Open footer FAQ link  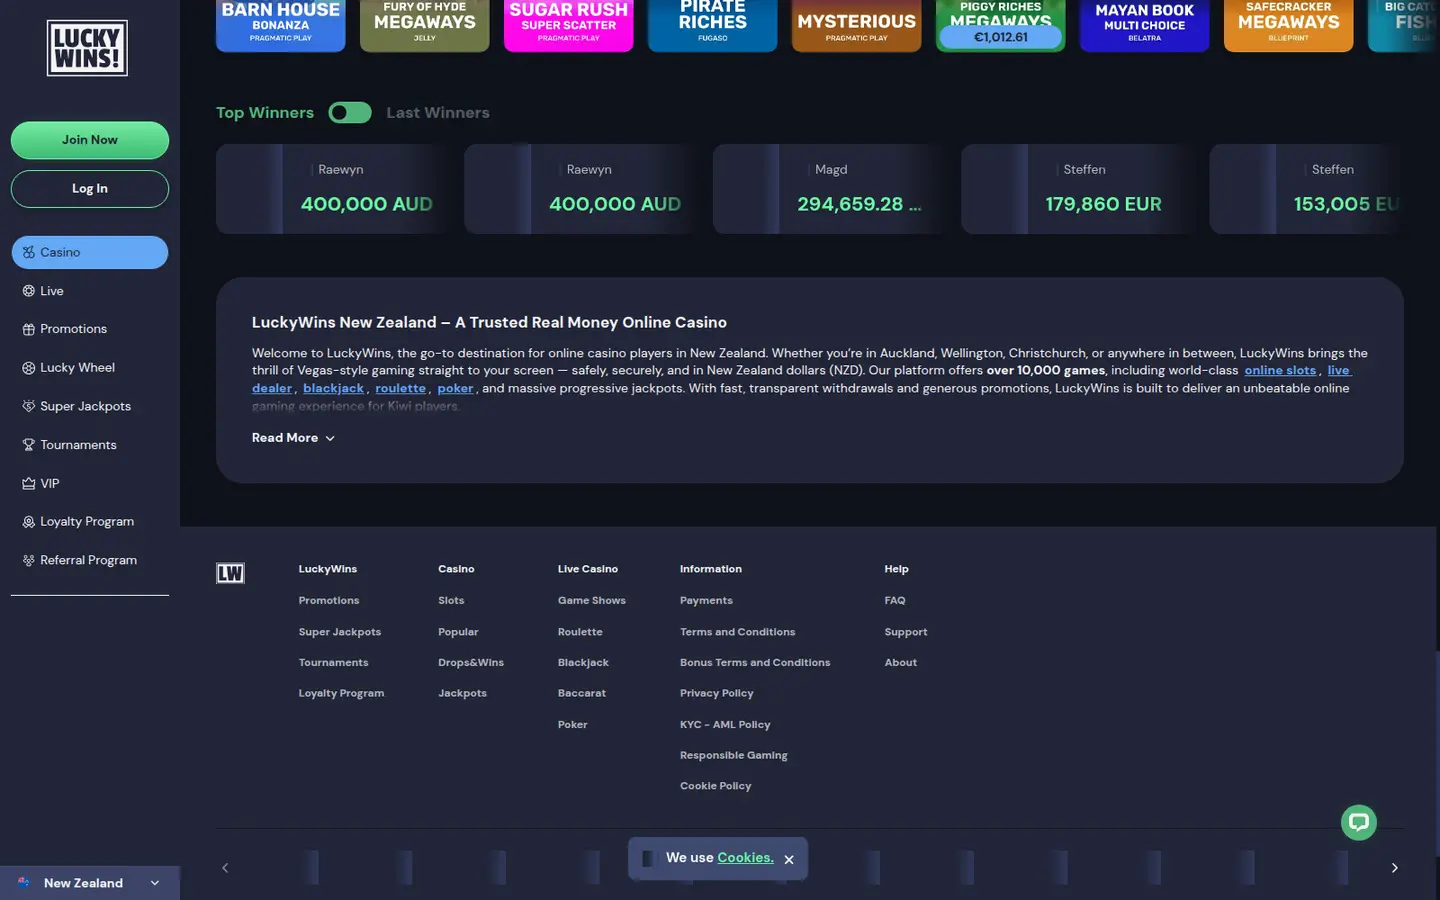895,601
